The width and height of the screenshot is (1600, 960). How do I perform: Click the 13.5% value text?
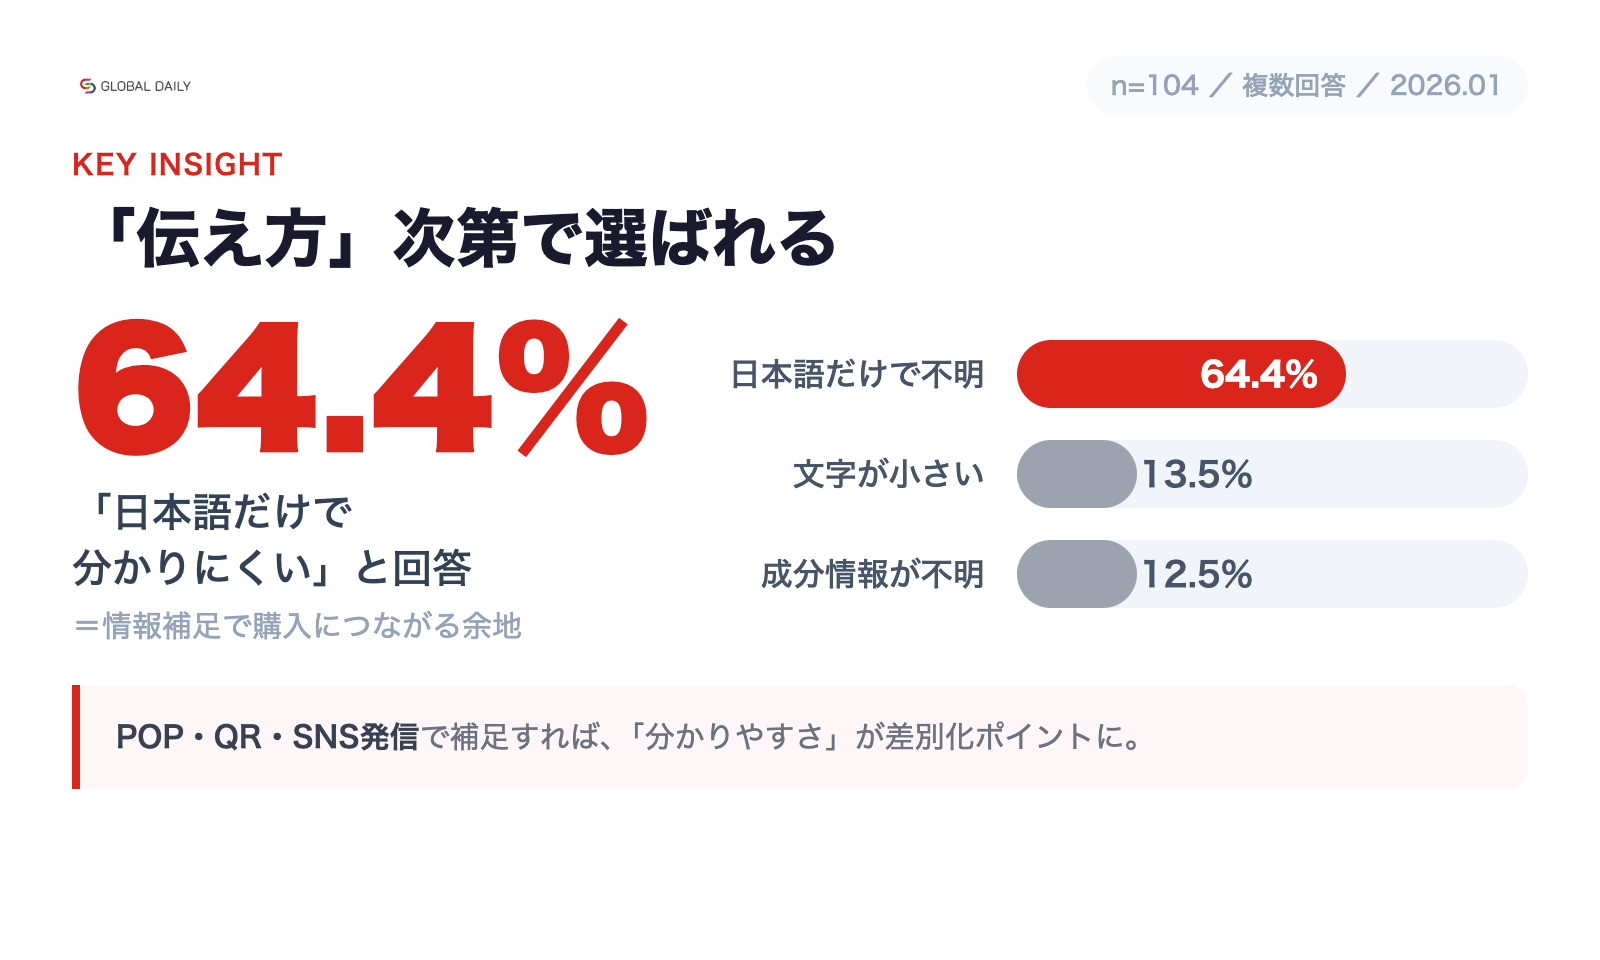pos(1197,474)
